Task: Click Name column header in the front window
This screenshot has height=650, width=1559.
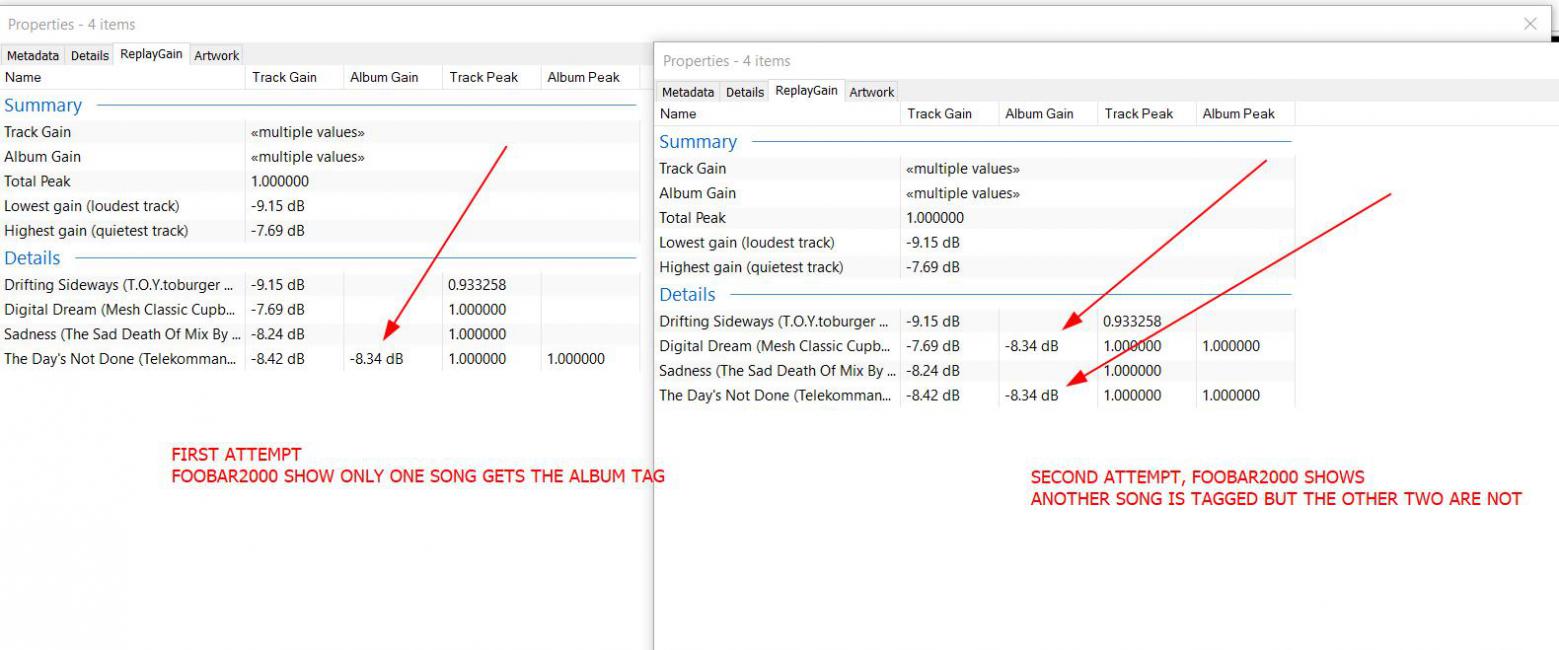Action: [x=678, y=114]
